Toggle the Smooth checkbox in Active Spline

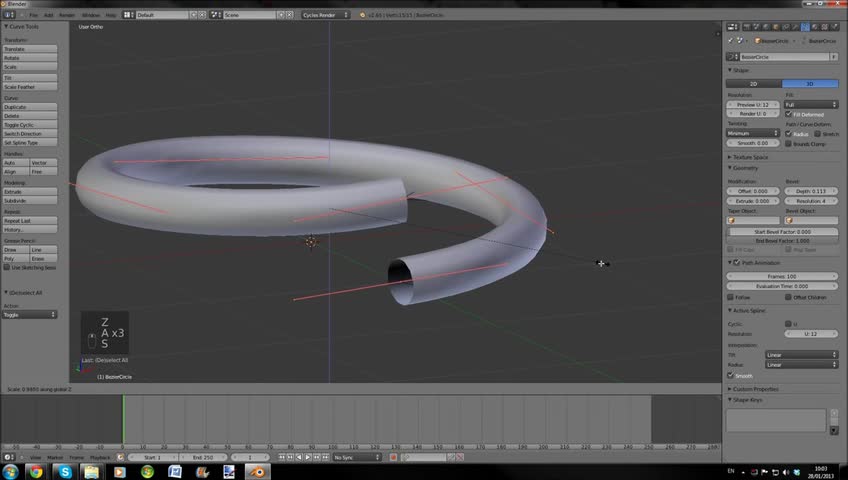[731, 375]
